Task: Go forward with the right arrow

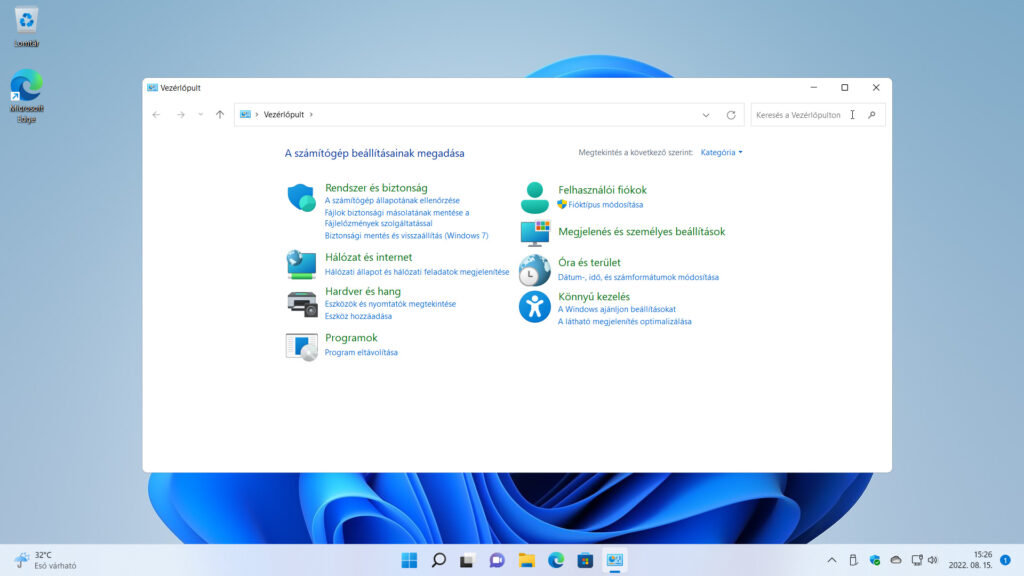Action: [180, 115]
